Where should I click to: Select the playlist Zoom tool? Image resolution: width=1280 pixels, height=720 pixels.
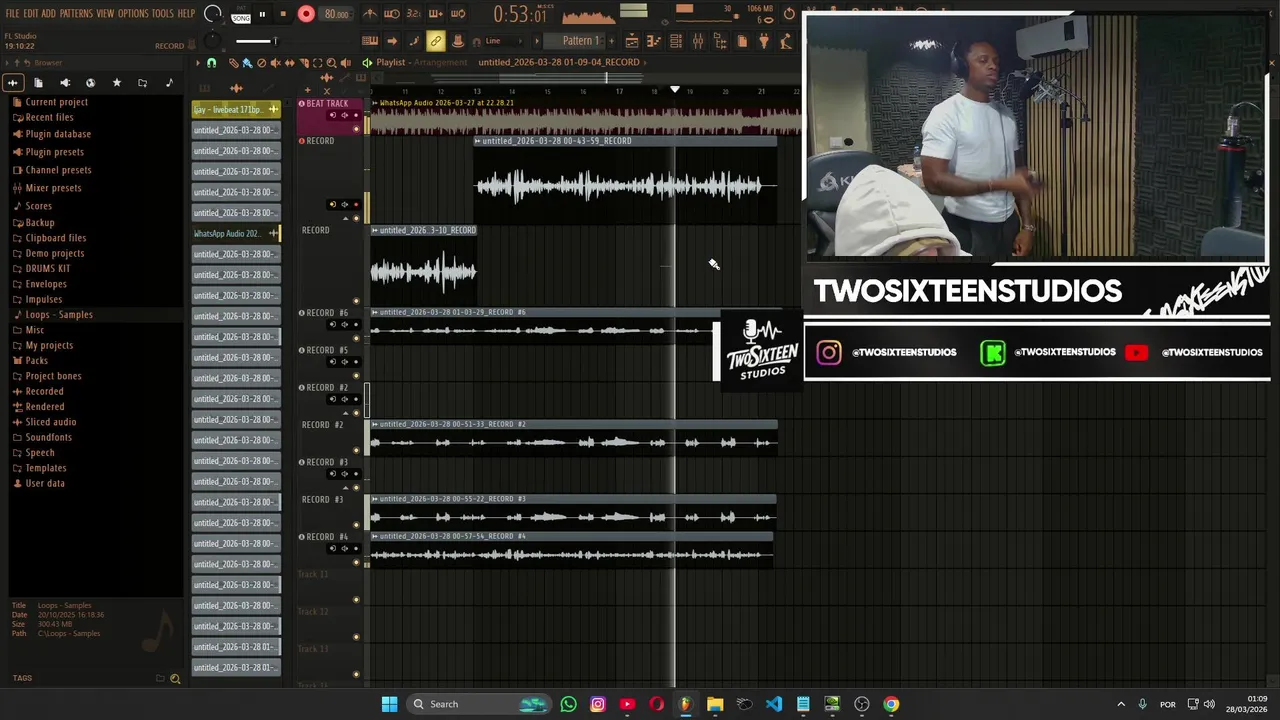coord(332,63)
